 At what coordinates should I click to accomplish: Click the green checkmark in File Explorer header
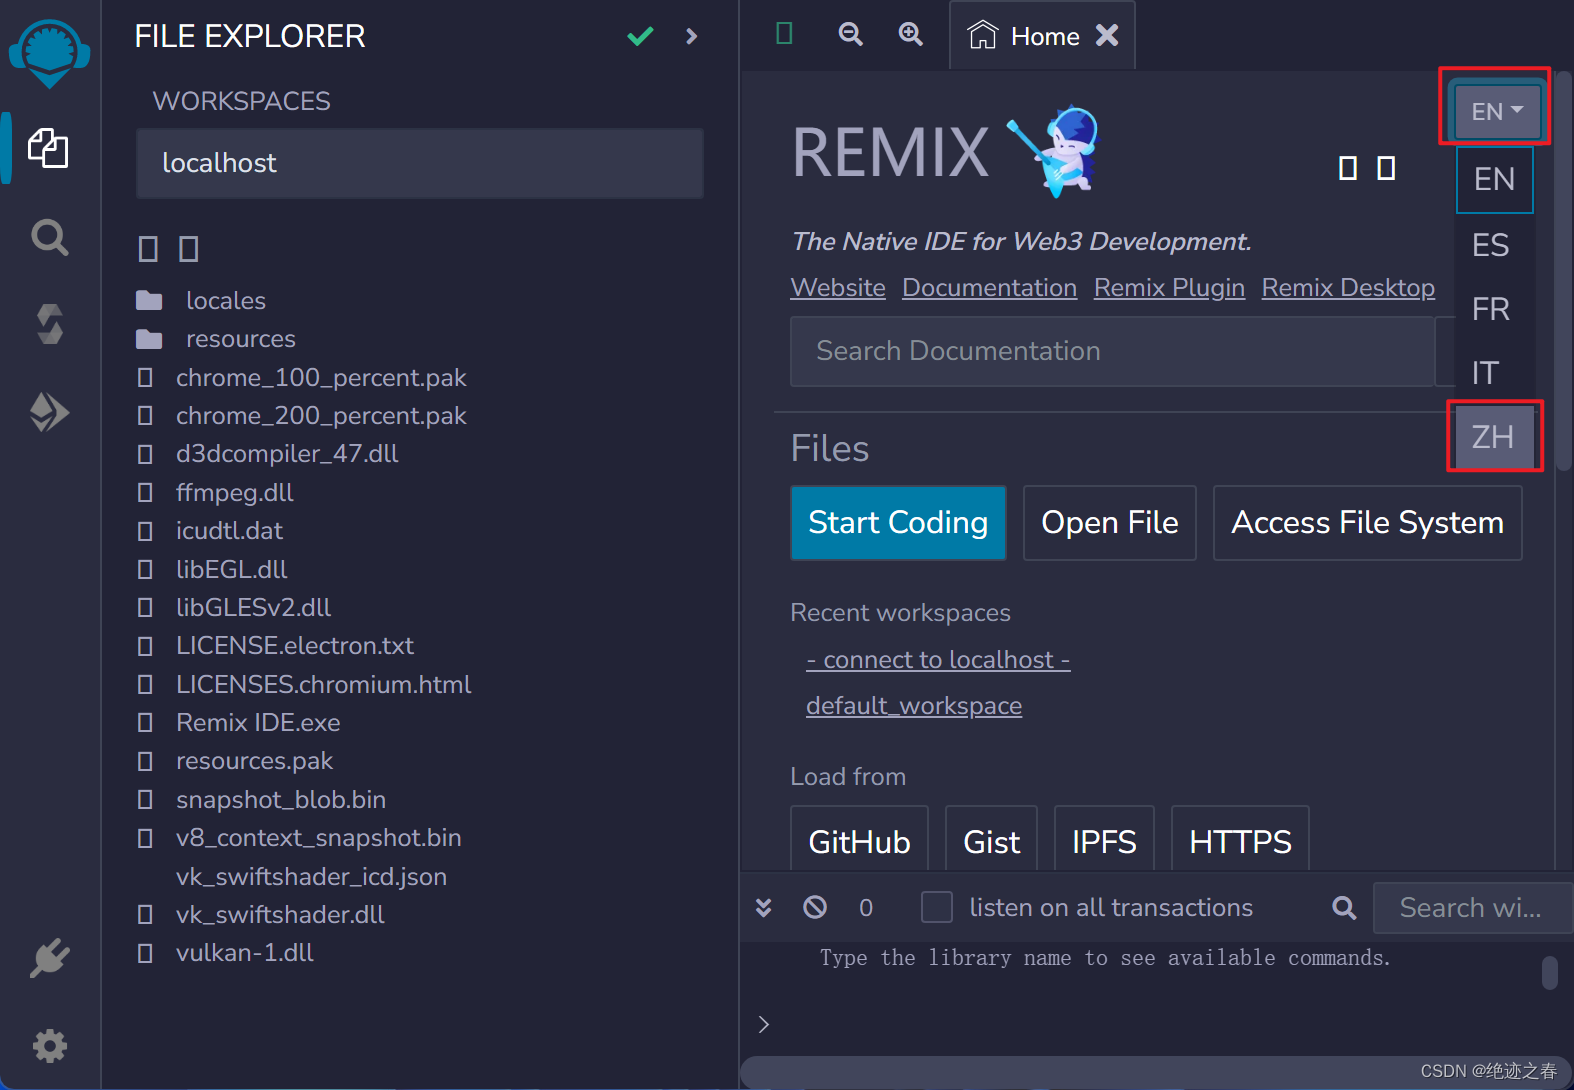point(640,36)
